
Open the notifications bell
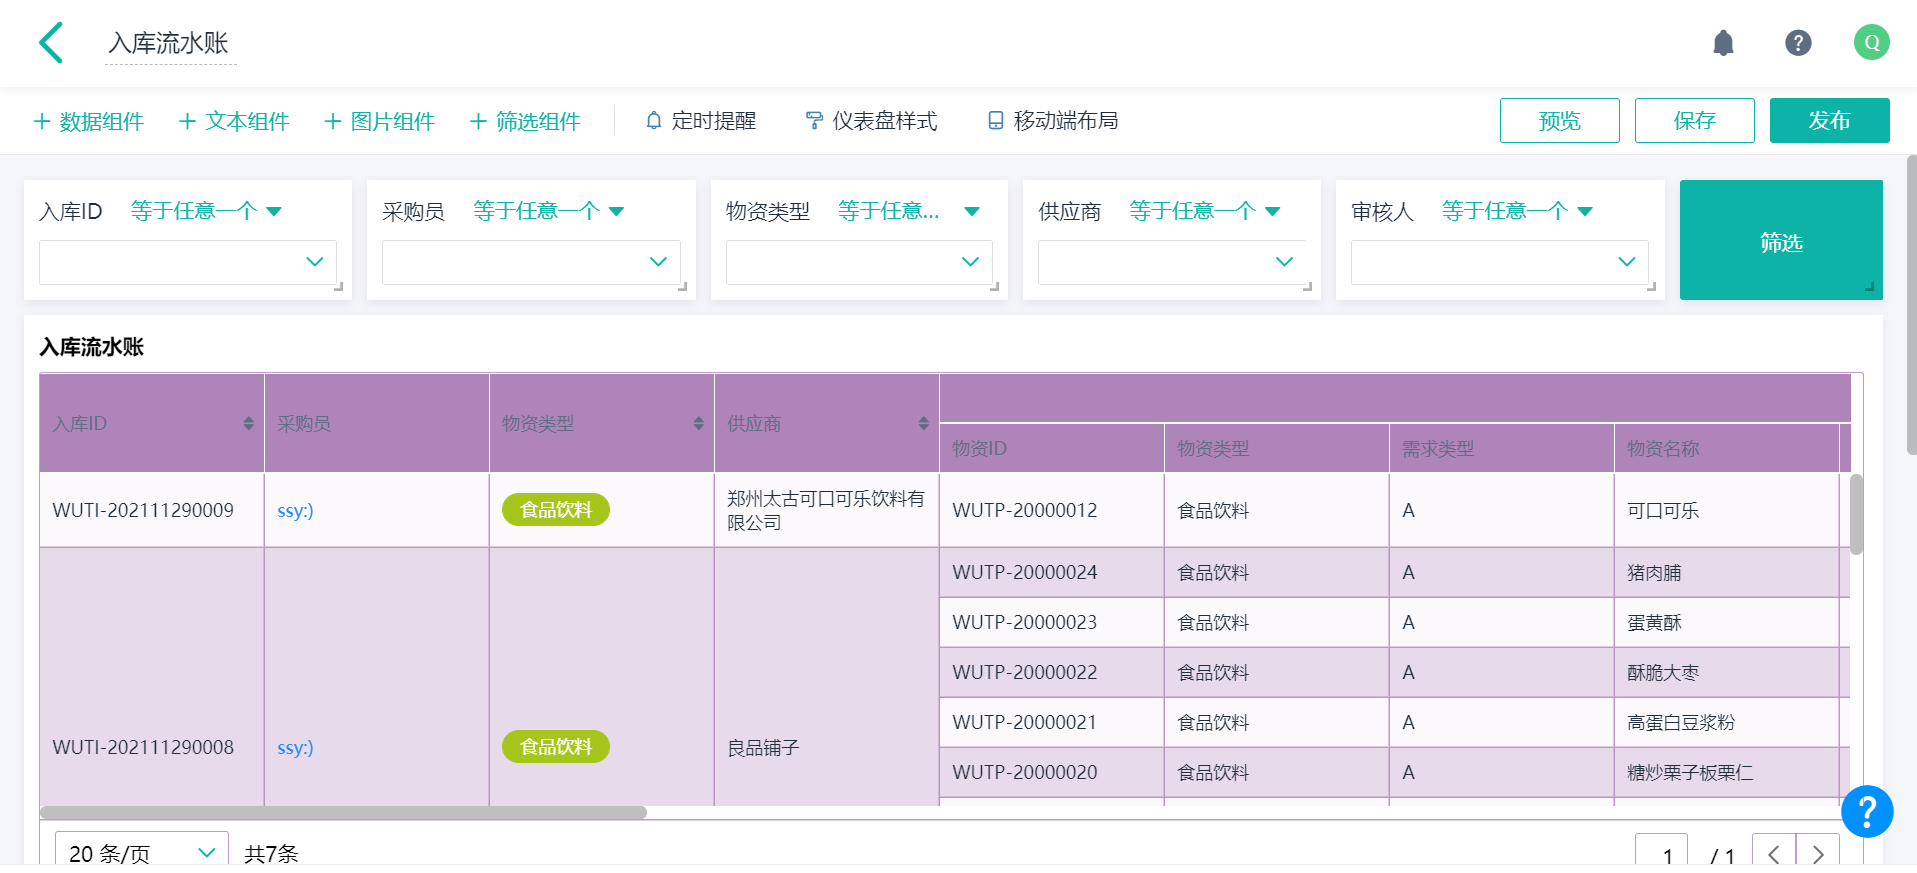(x=1723, y=43)
